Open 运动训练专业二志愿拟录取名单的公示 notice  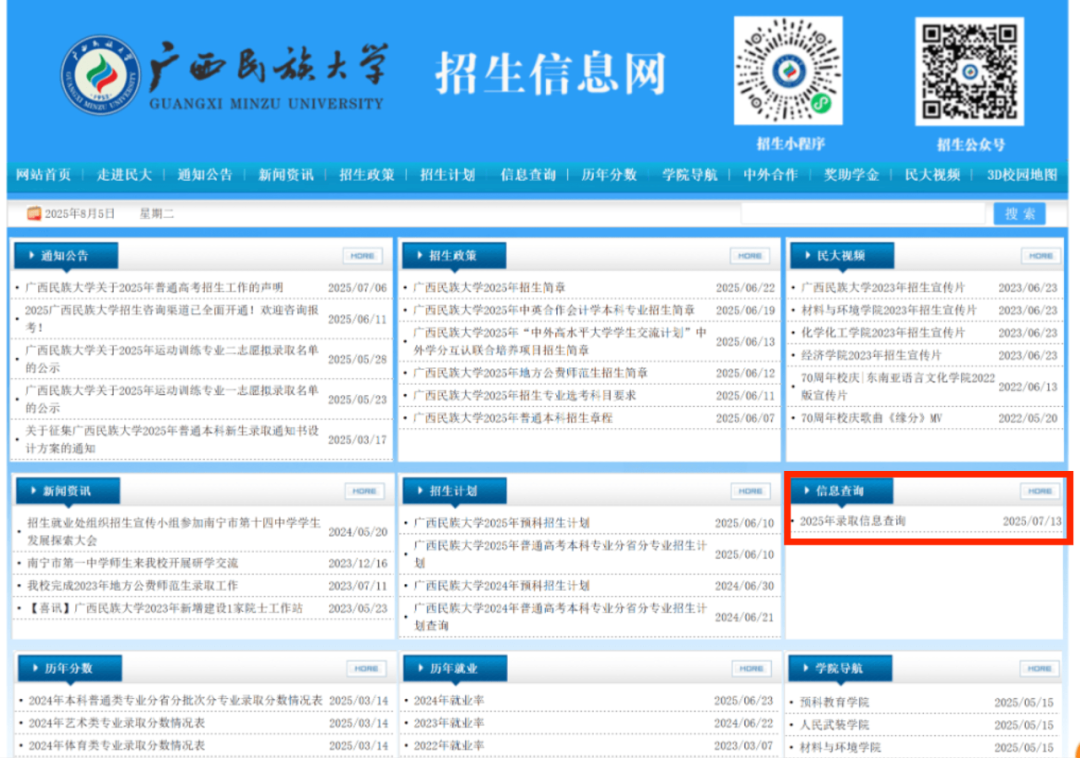[172, 359]
